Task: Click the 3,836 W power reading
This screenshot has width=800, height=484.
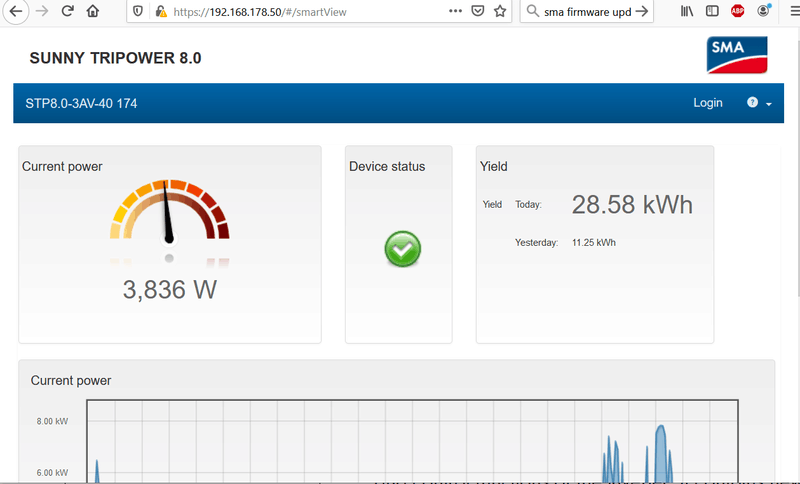Action: point(169,290)
